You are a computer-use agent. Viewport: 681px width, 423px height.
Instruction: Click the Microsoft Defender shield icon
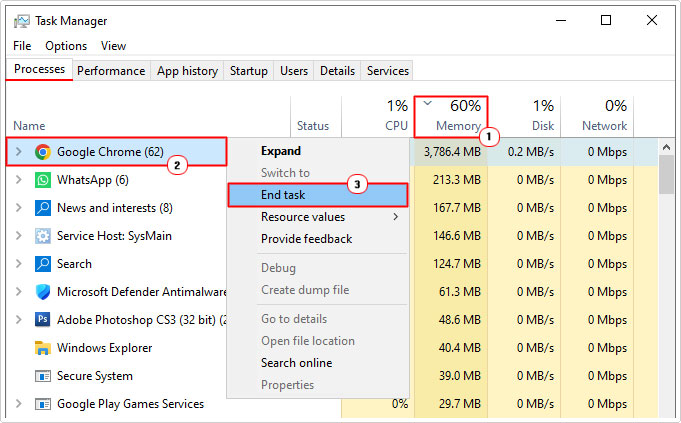click(x=43, y=292)
